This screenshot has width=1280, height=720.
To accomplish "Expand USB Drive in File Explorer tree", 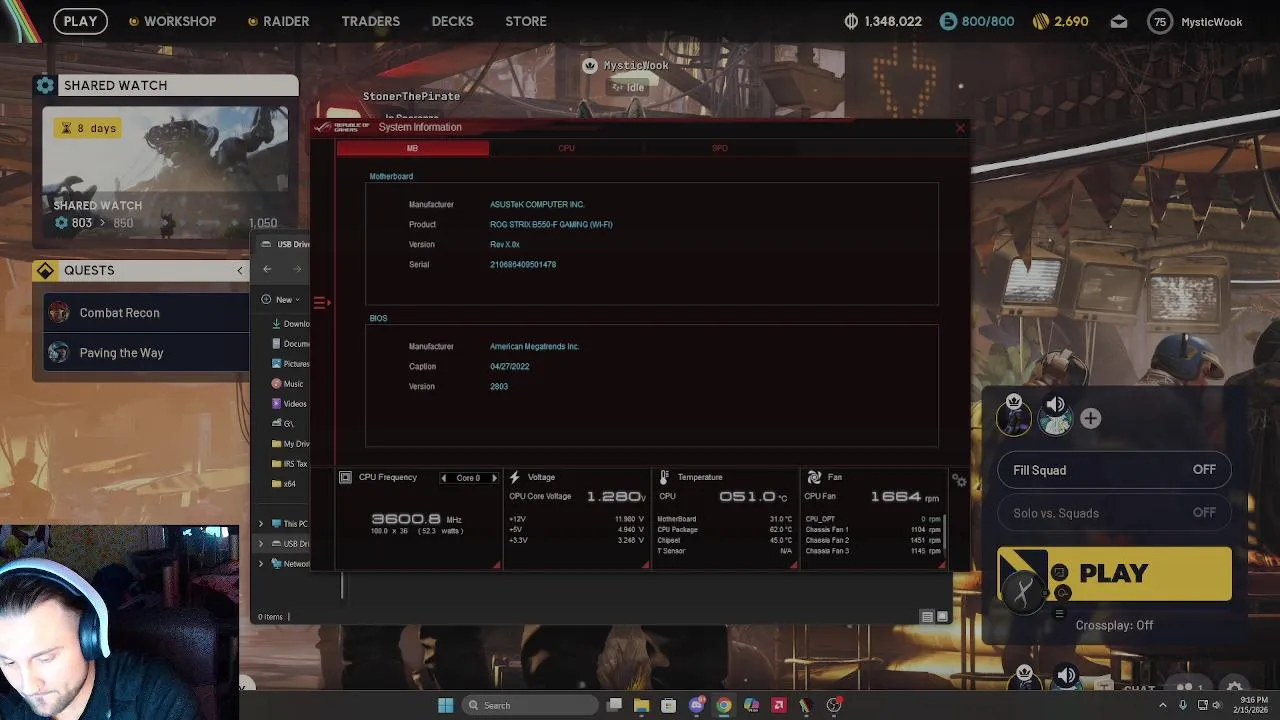I will pos(261,544).
